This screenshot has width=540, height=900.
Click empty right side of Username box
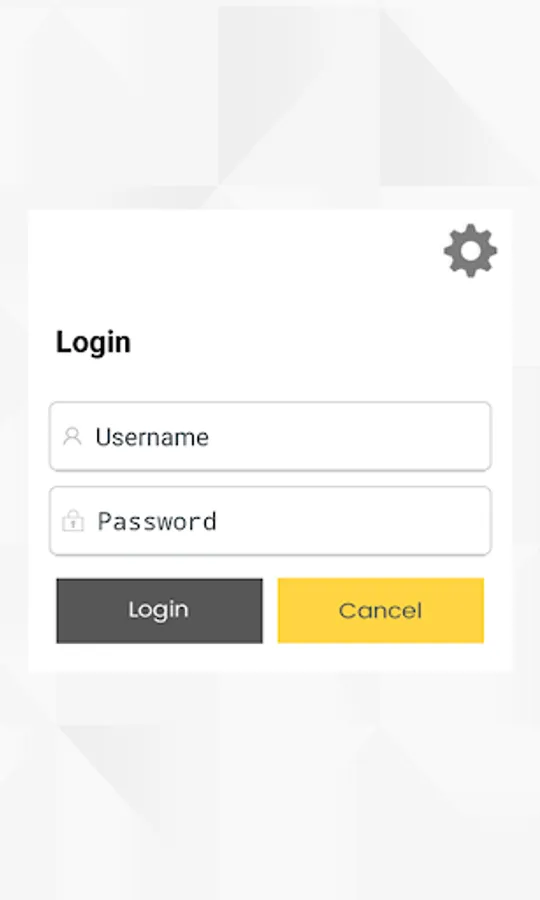[x=373, y=437]
